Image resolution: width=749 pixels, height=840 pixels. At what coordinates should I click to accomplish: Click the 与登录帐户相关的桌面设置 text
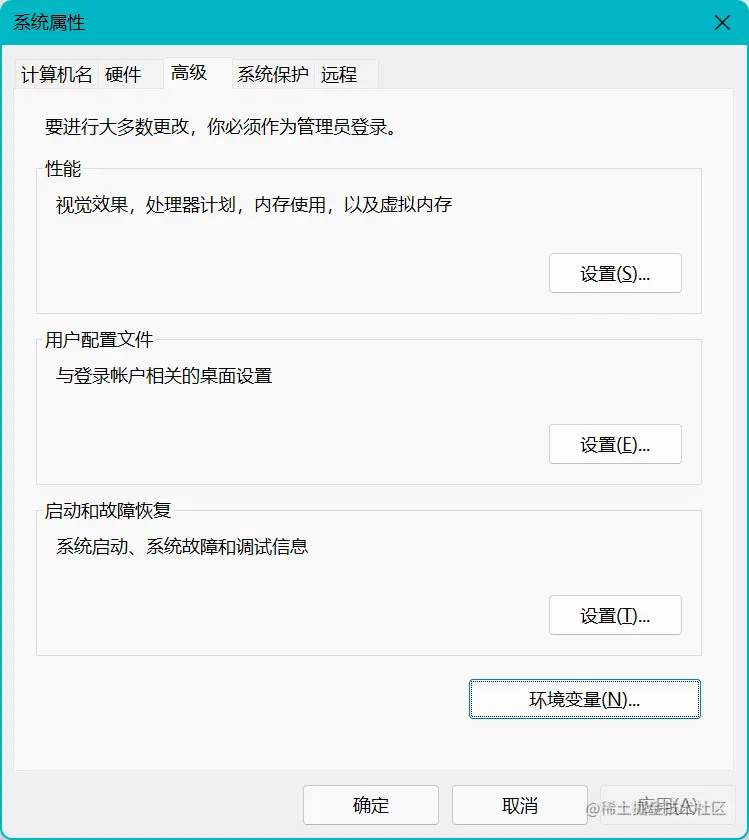163,375
